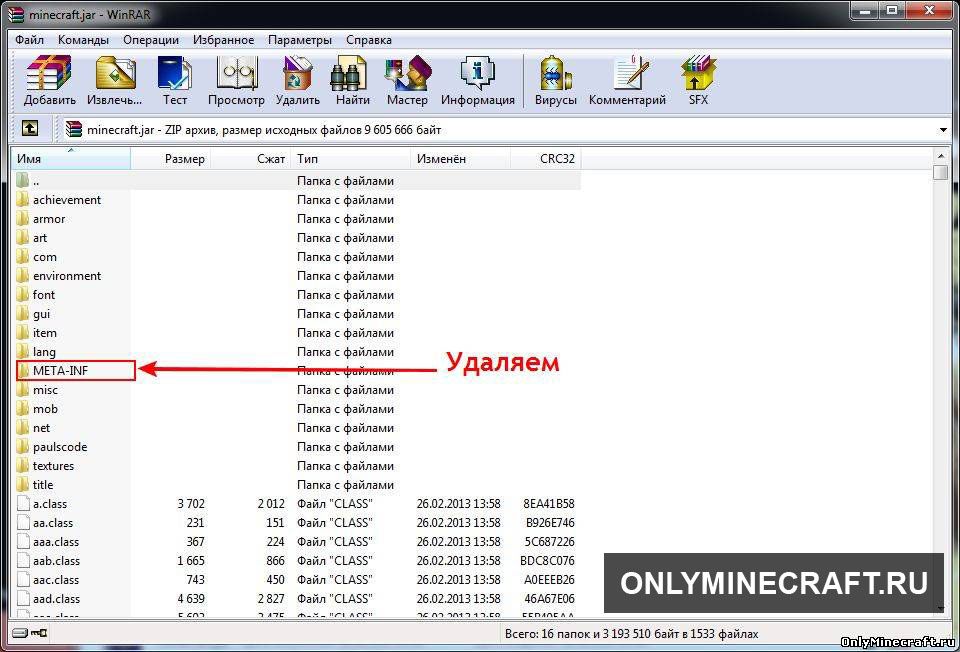Click the up one level folder button
960x652 pixels.
[x=30, y=129]
